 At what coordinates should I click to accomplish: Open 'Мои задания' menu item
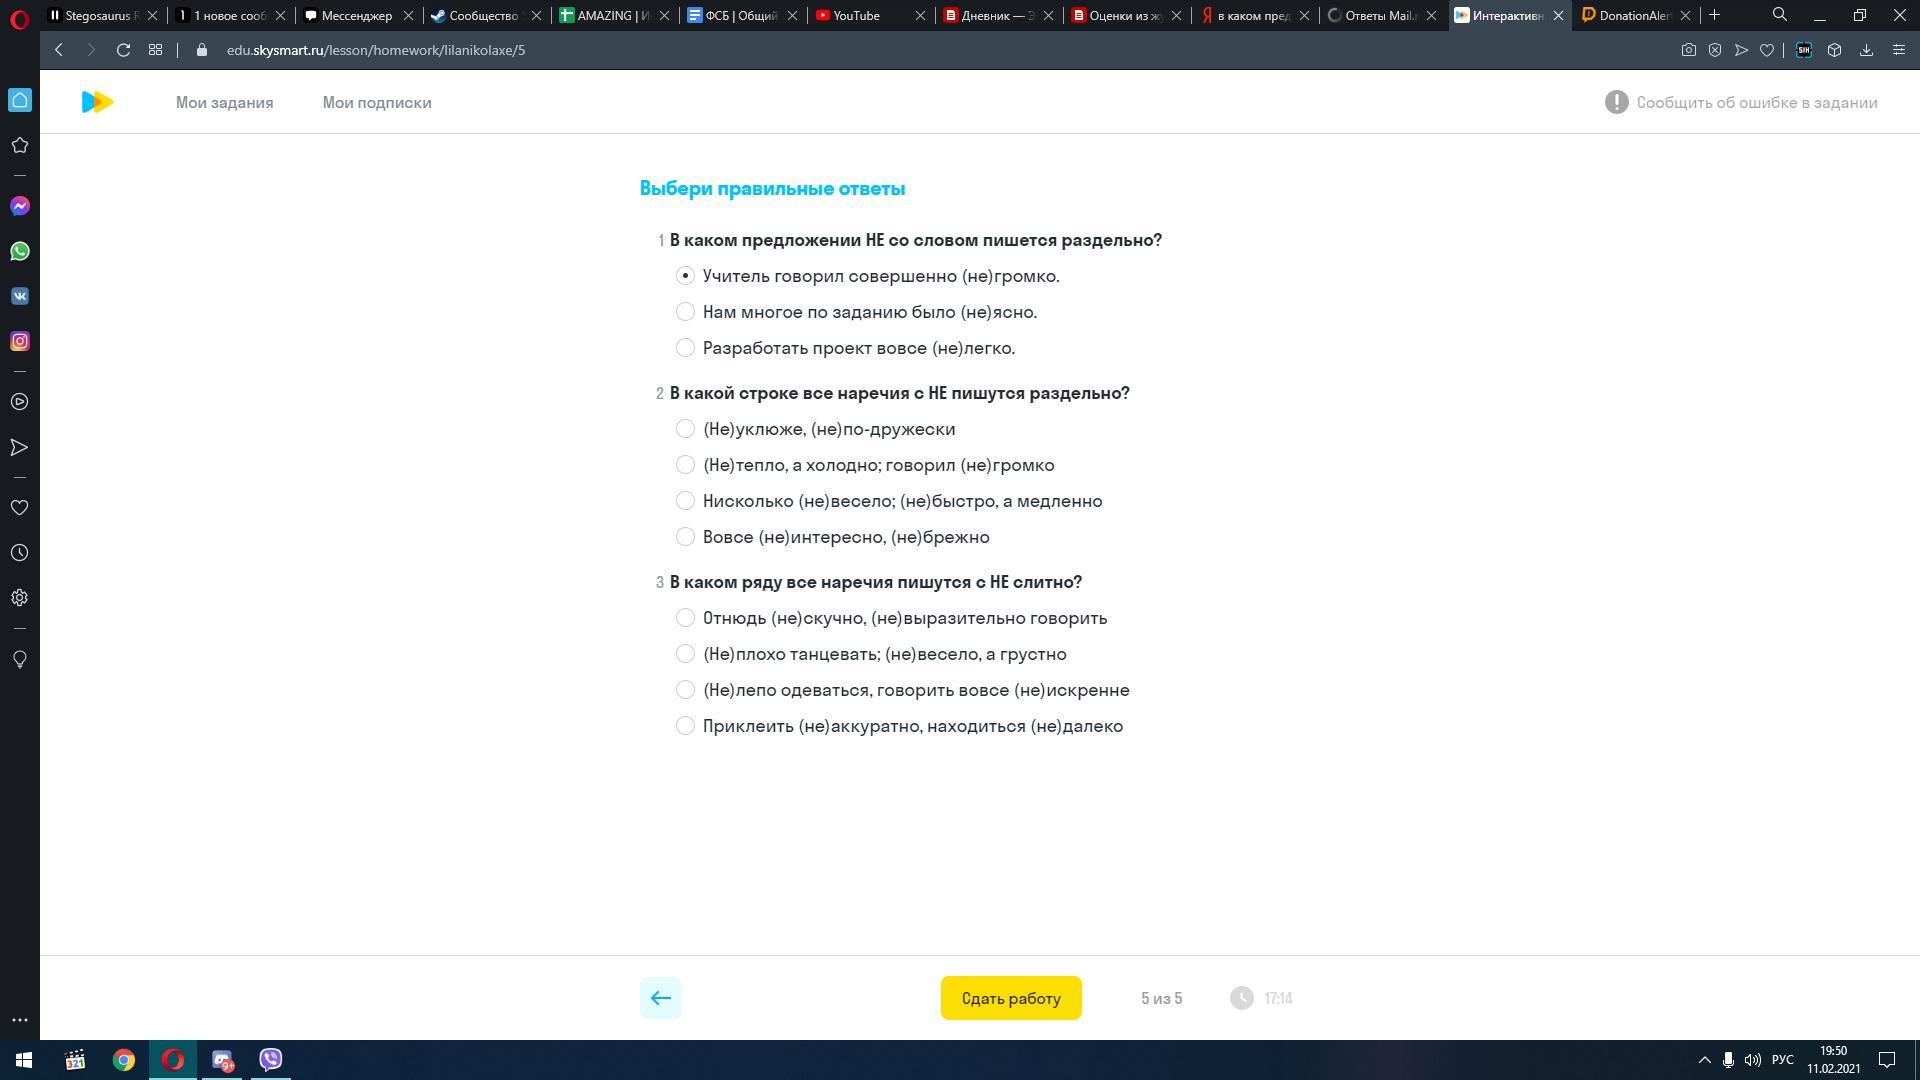[x=224, y=103]
